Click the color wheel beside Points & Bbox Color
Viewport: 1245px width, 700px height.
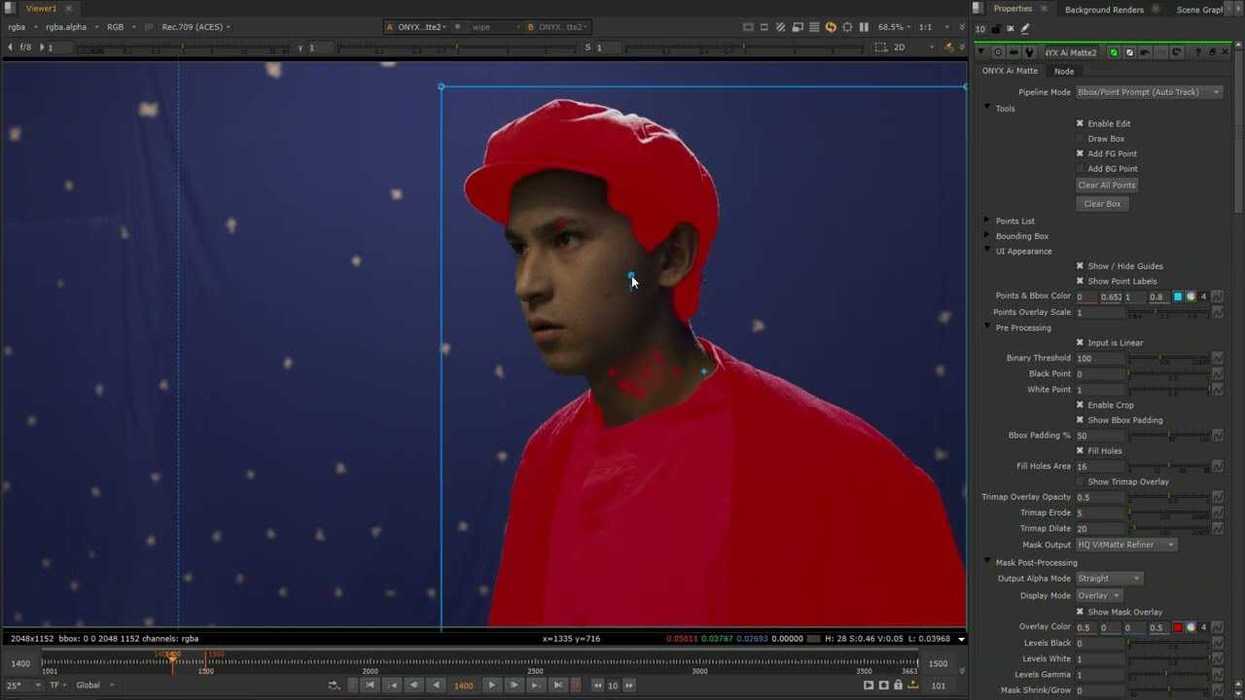[x=1190, y=297]
